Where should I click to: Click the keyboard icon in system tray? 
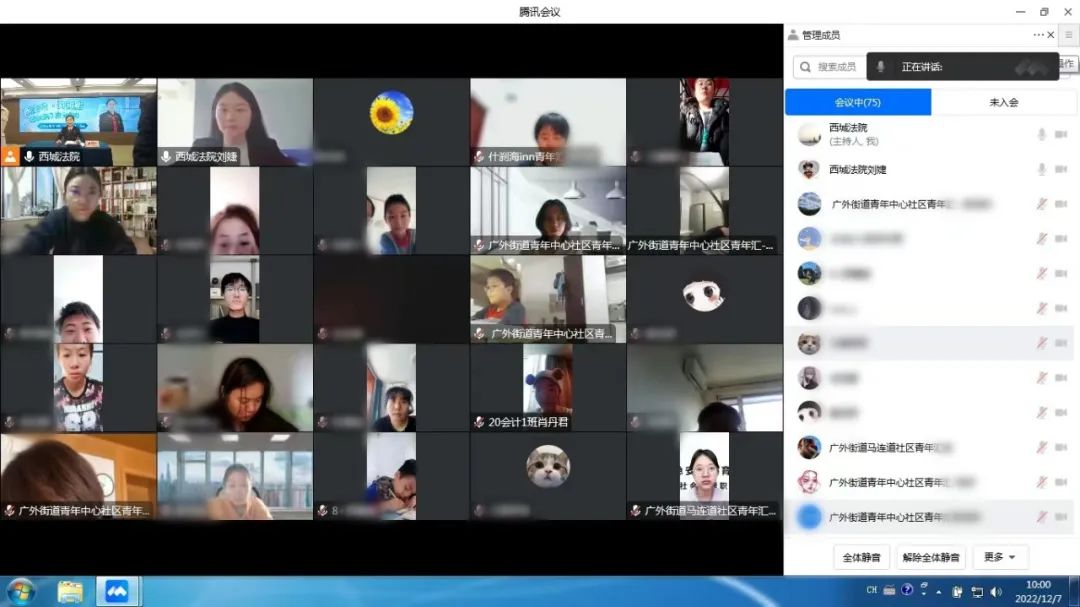889,590
